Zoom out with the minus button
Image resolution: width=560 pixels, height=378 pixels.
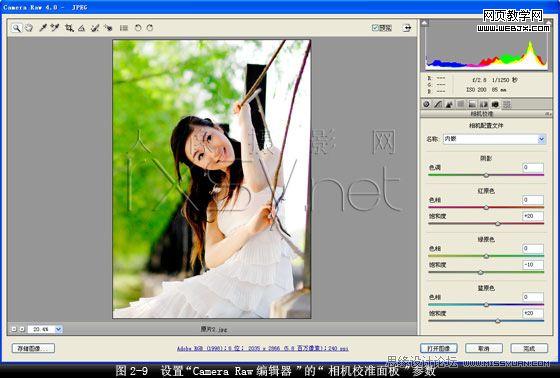[x=14, y=329]
